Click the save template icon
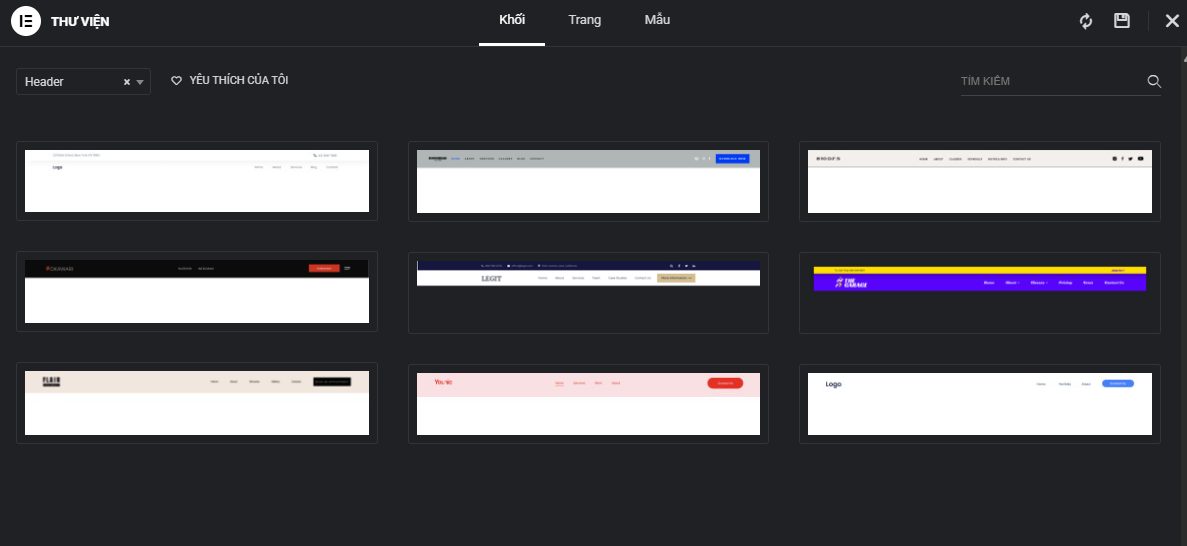1187x546 pixels. click(1122, 21)
